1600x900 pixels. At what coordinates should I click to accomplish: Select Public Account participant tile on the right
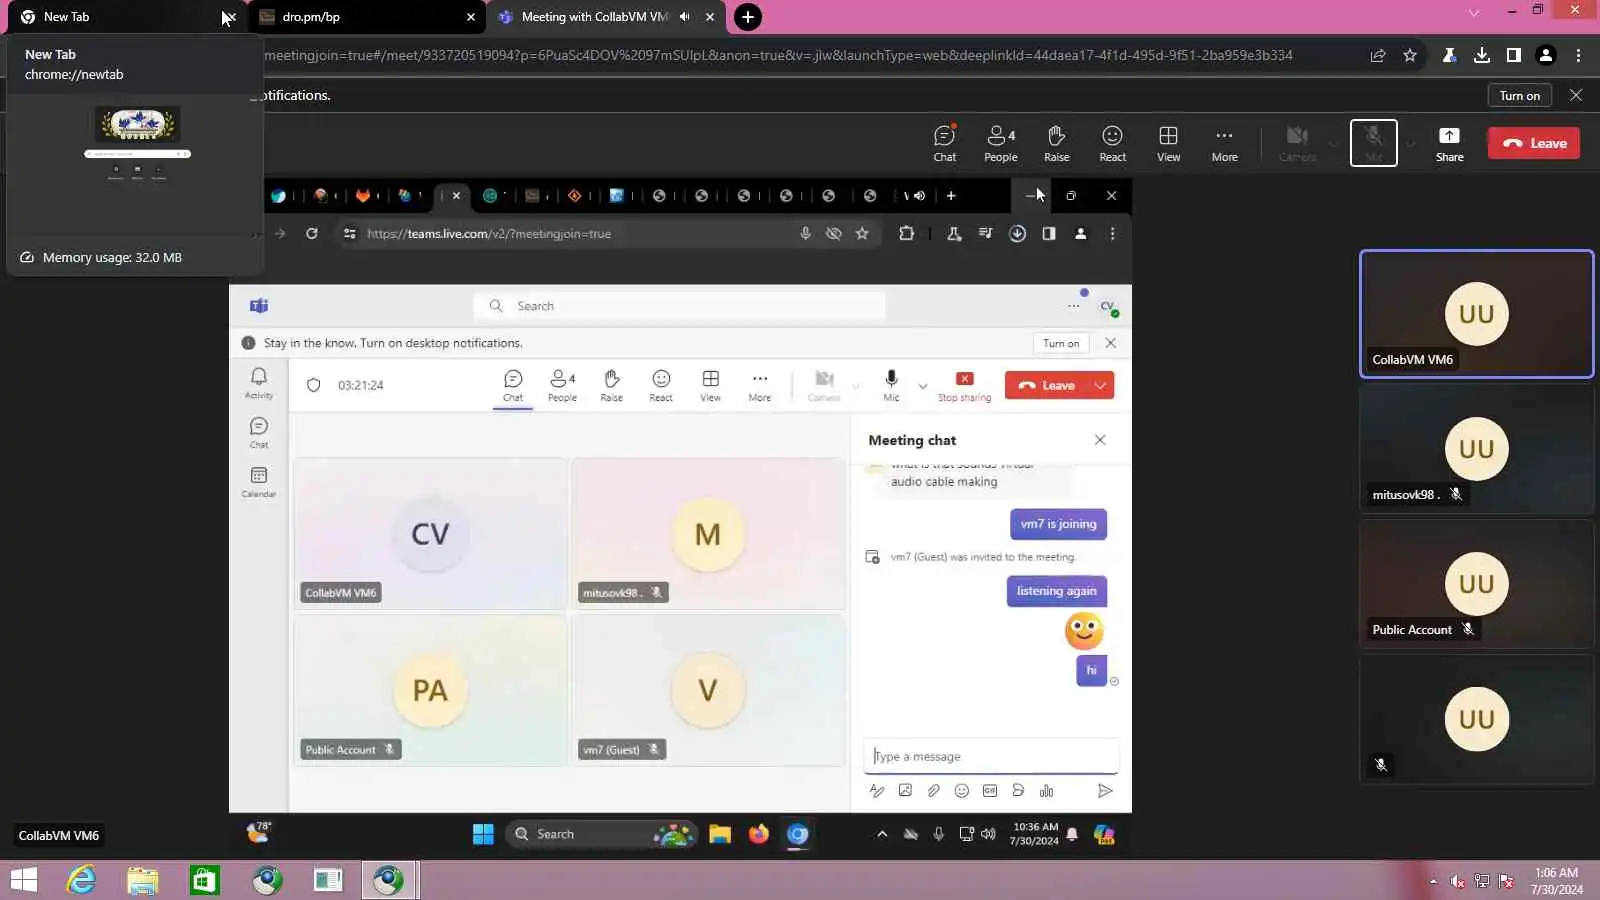point(1476,584)
